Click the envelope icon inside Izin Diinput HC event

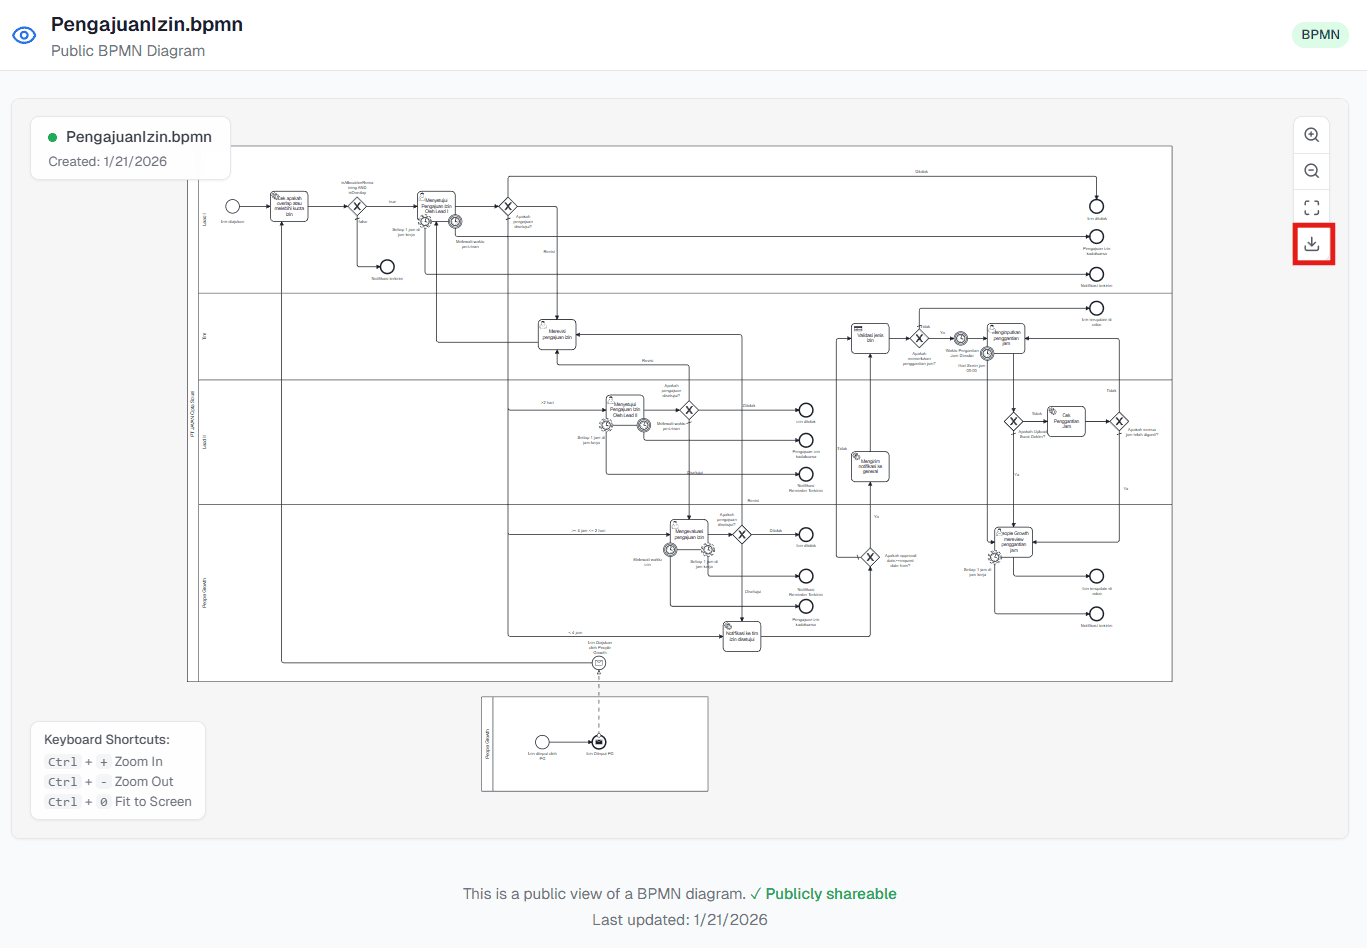click(599, 741)
